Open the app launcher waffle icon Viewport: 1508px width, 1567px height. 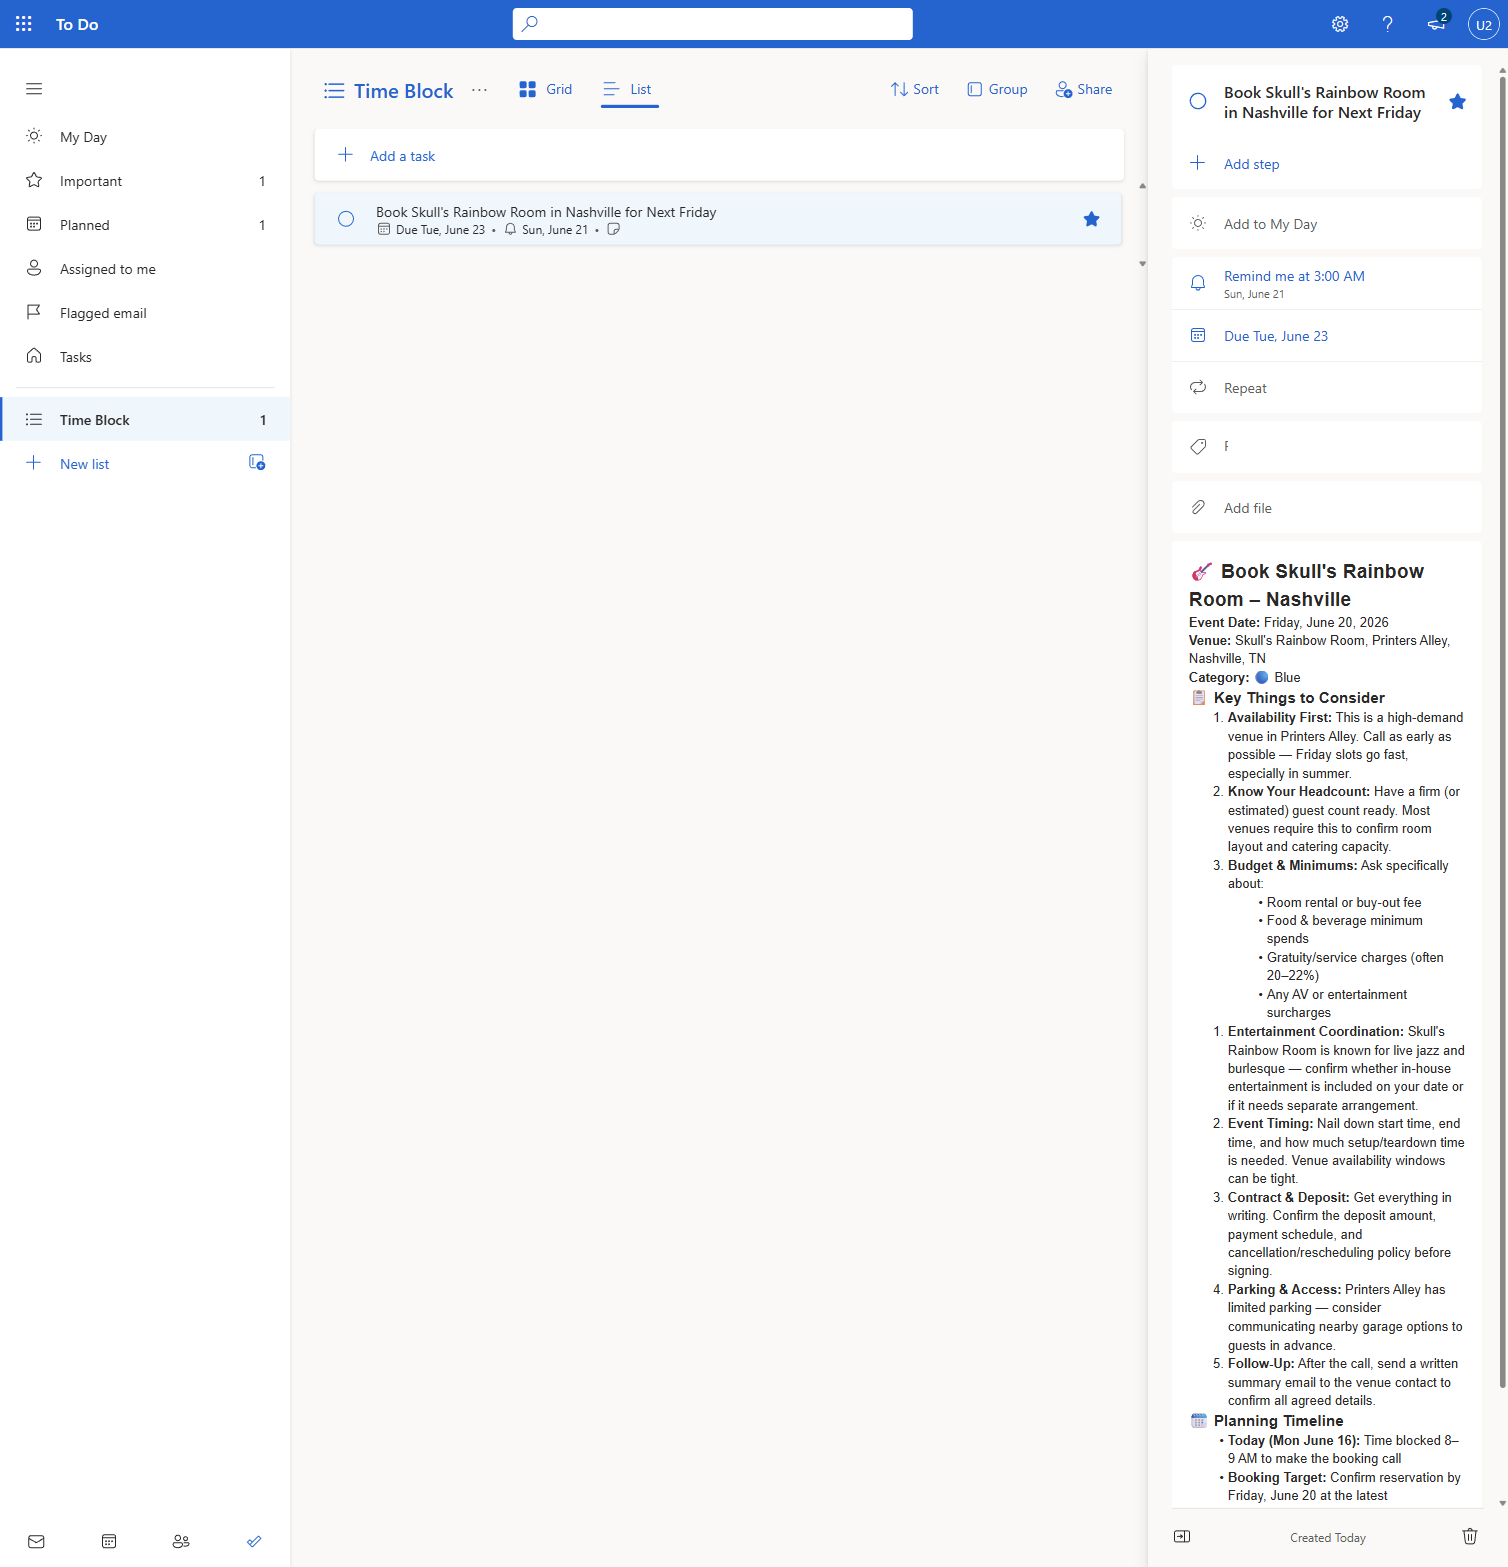tap(24, 24)
